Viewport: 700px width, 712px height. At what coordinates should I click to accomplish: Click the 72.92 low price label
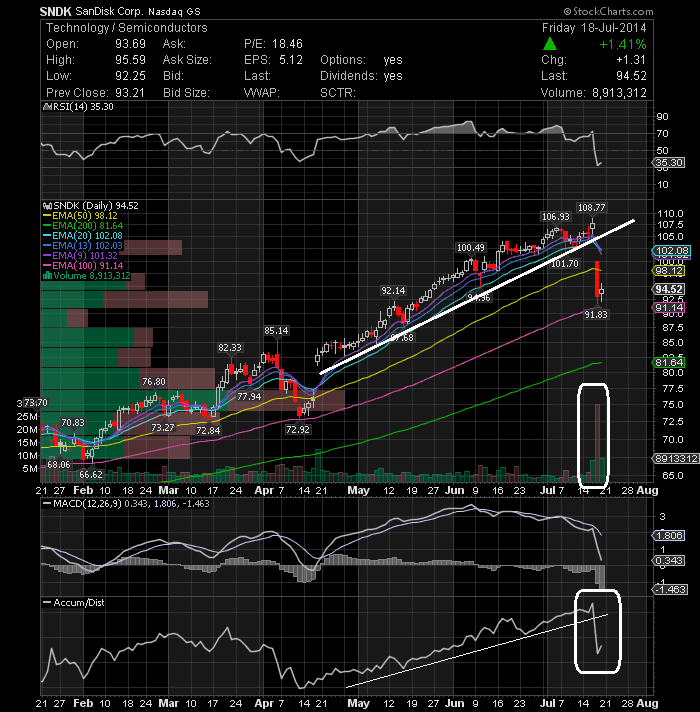298,430
